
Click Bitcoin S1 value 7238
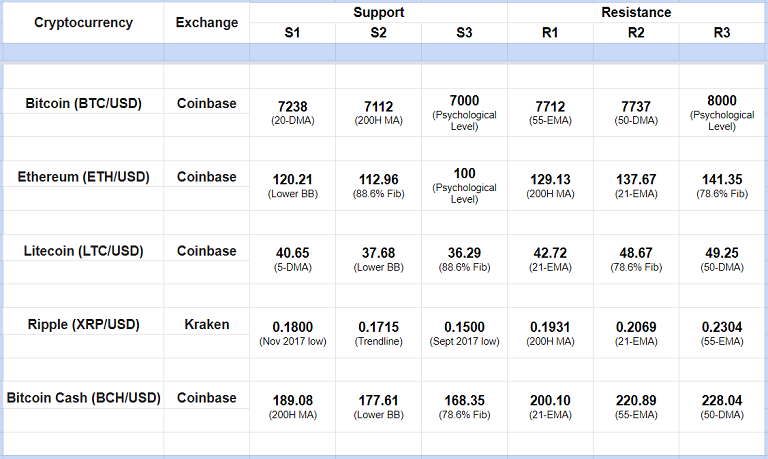click(x=292, y=106)
